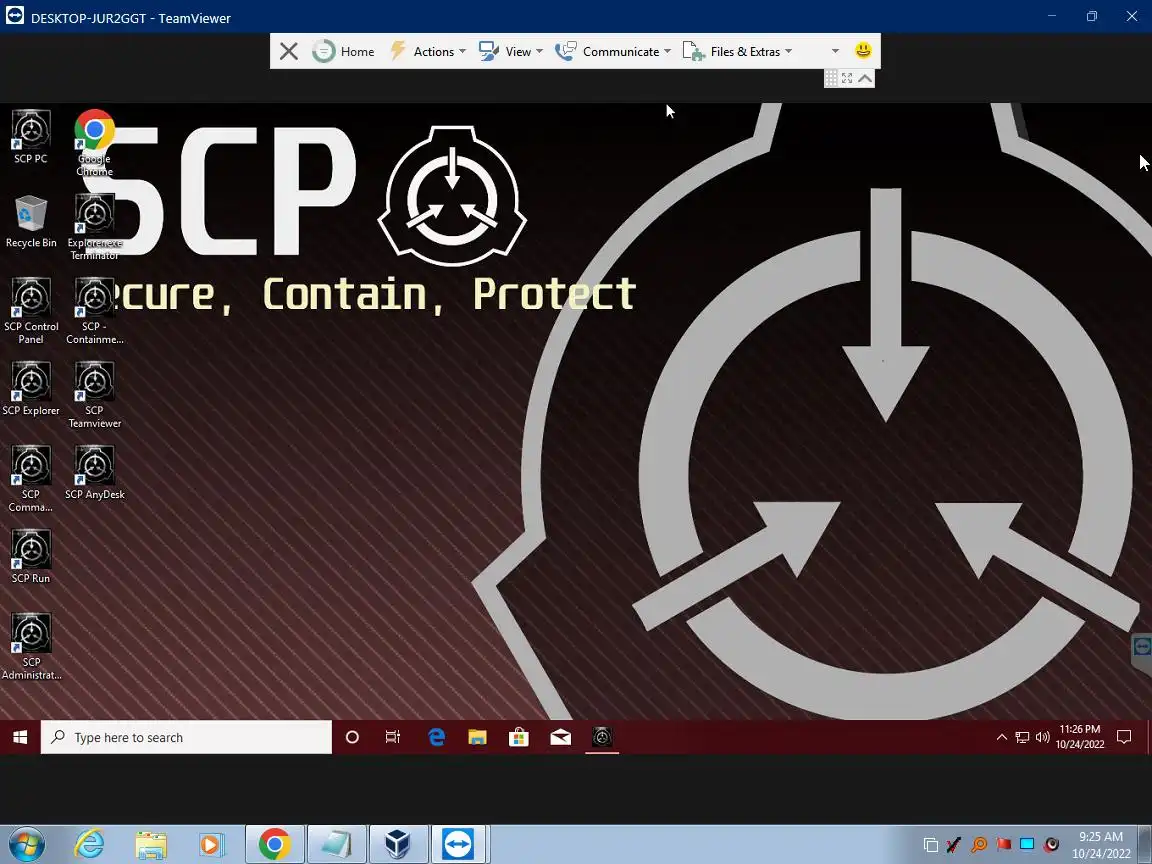Screen dimensions: 1152x864
Task: Click the red speaker tray icon
Action: (1051, 844)
